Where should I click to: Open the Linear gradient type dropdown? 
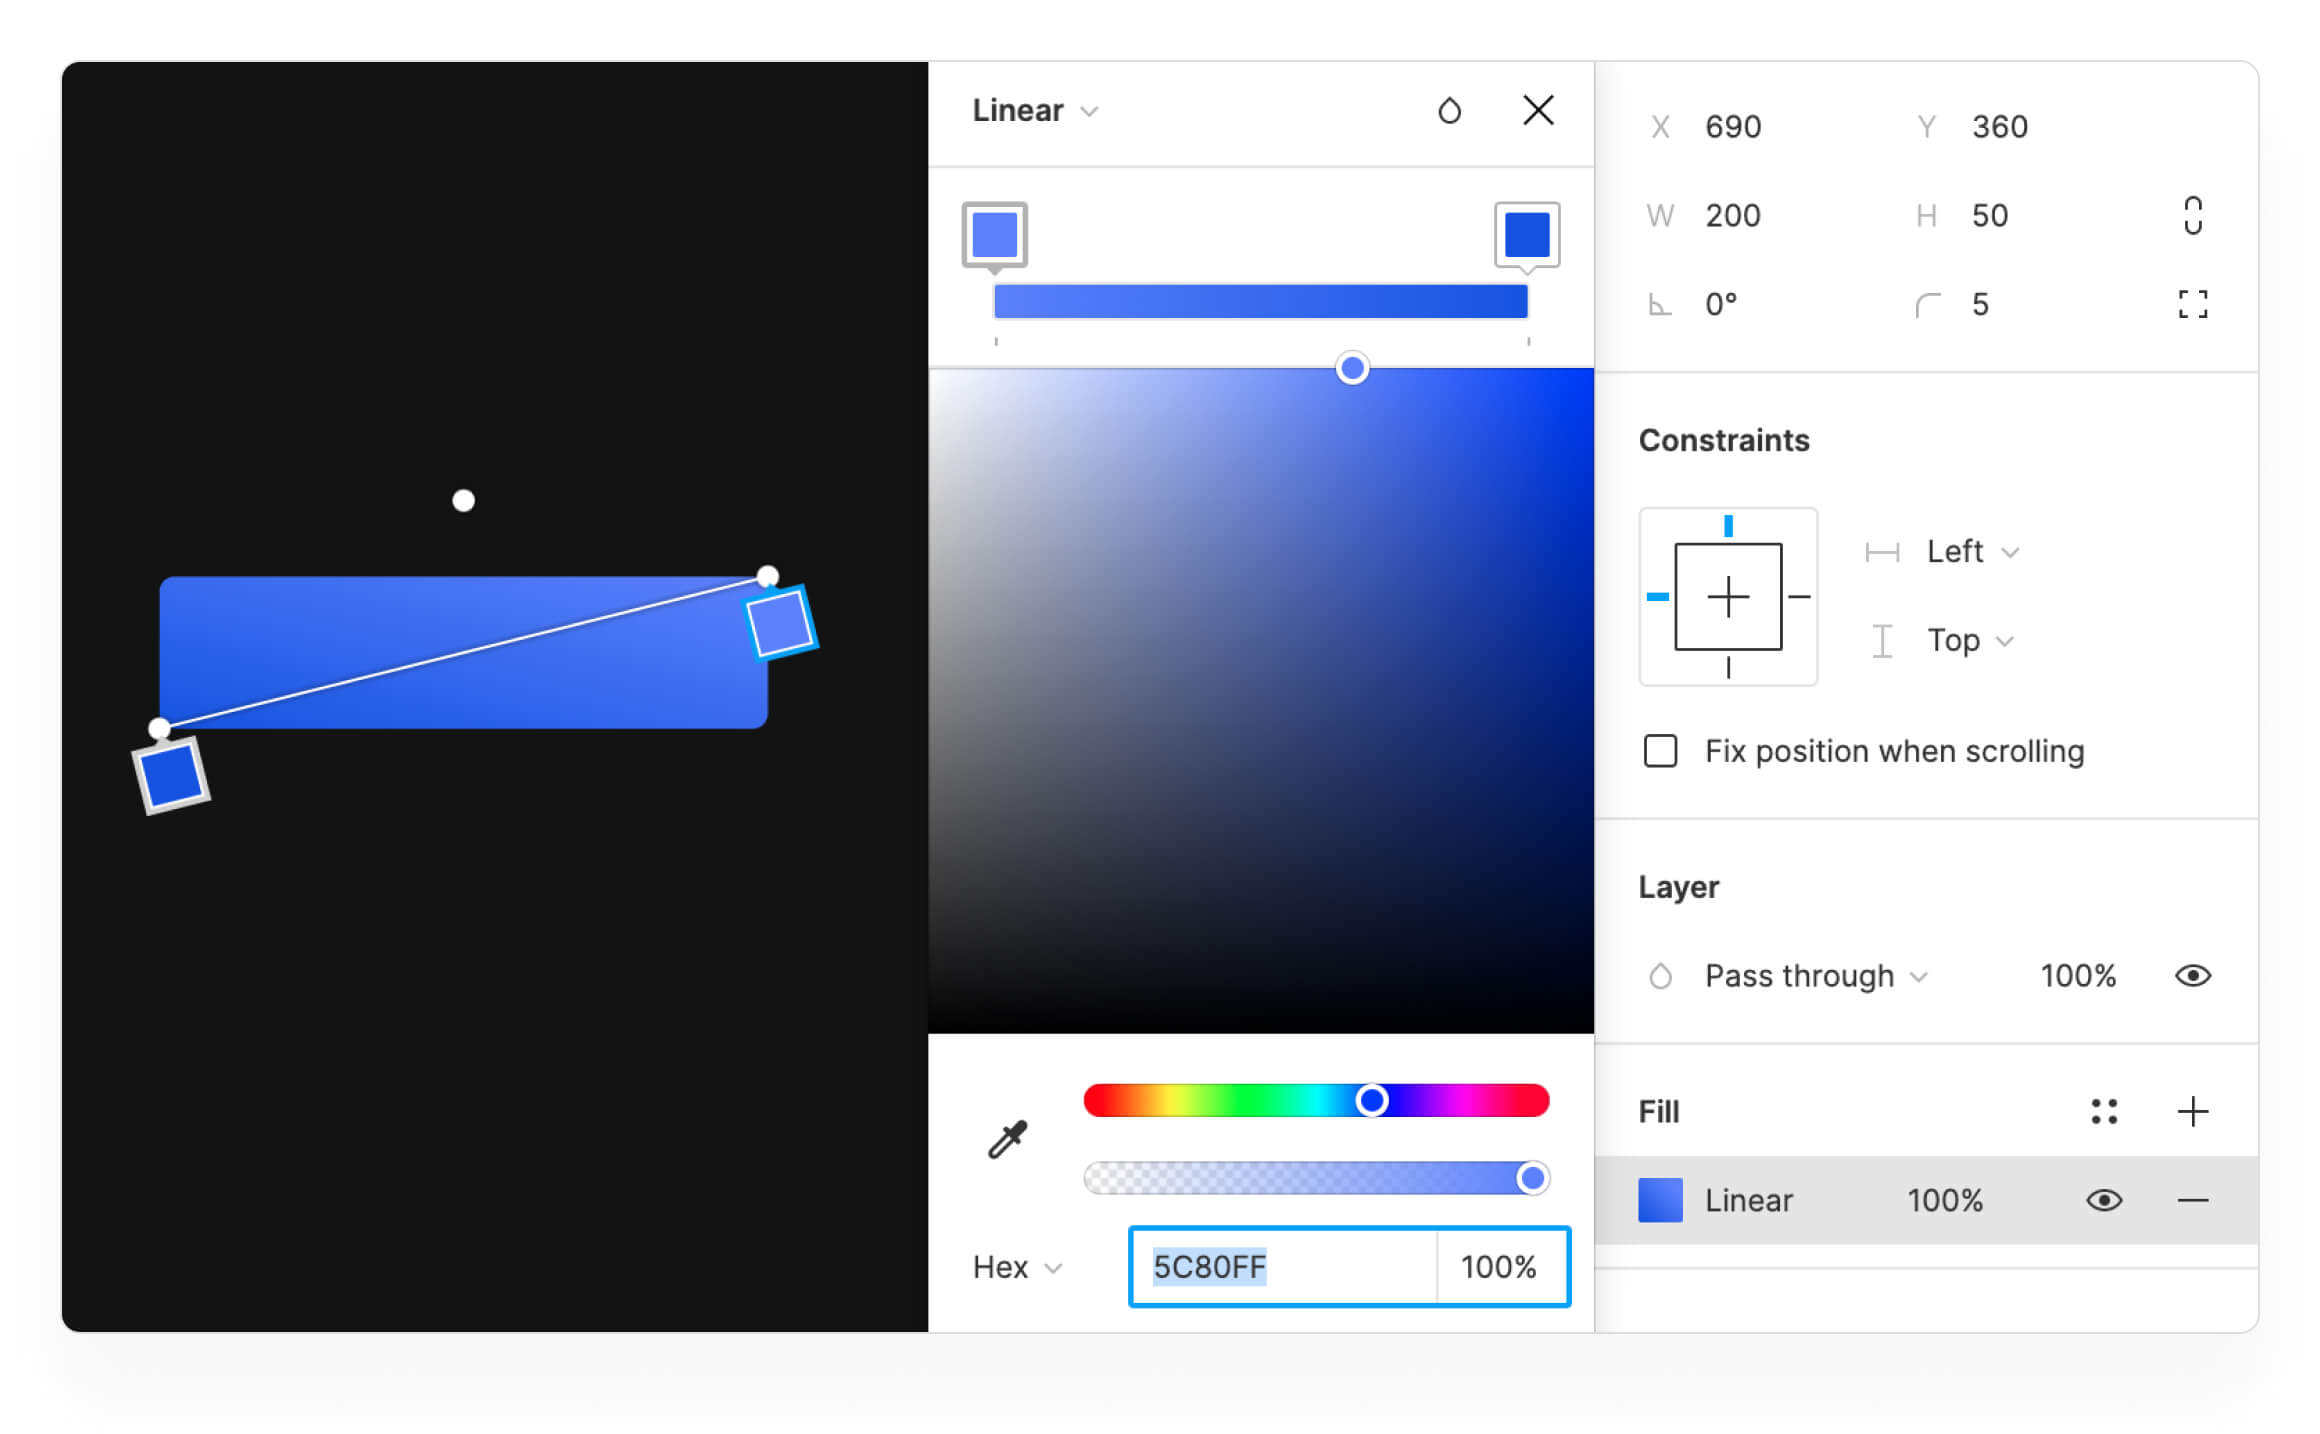1035,110
